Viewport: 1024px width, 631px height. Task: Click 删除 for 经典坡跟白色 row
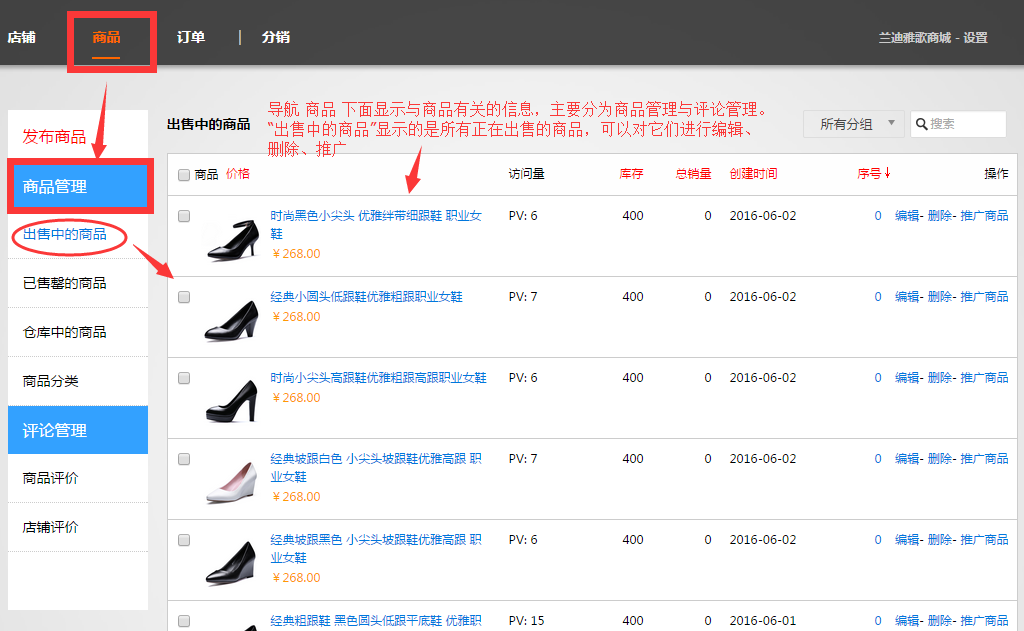point(939,459)
